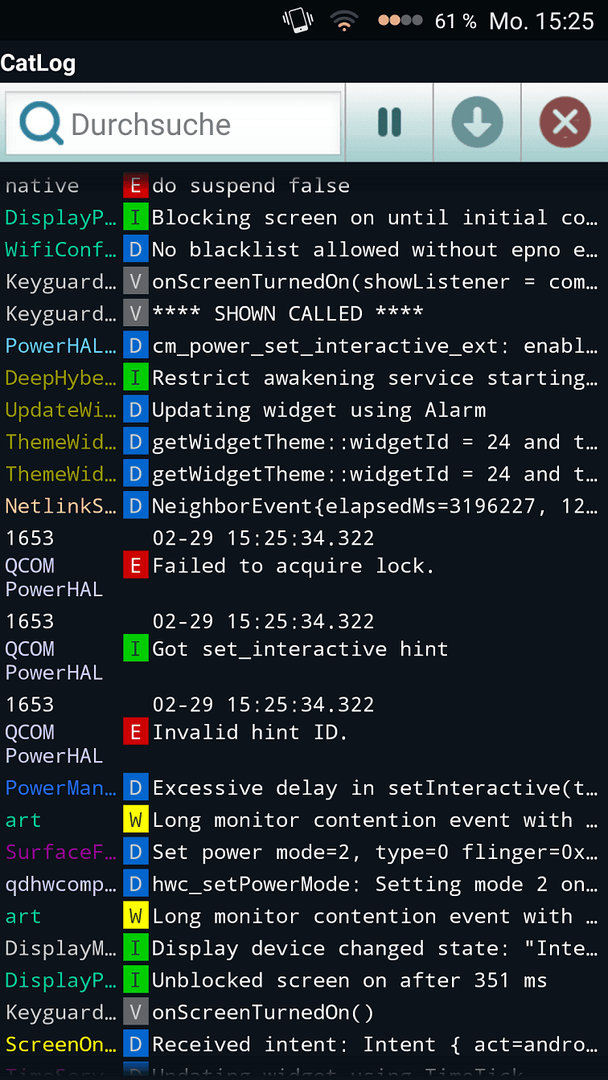
Task: Tap the green I badge for 'Got set_interactive hint'
Action: [136, 649]
